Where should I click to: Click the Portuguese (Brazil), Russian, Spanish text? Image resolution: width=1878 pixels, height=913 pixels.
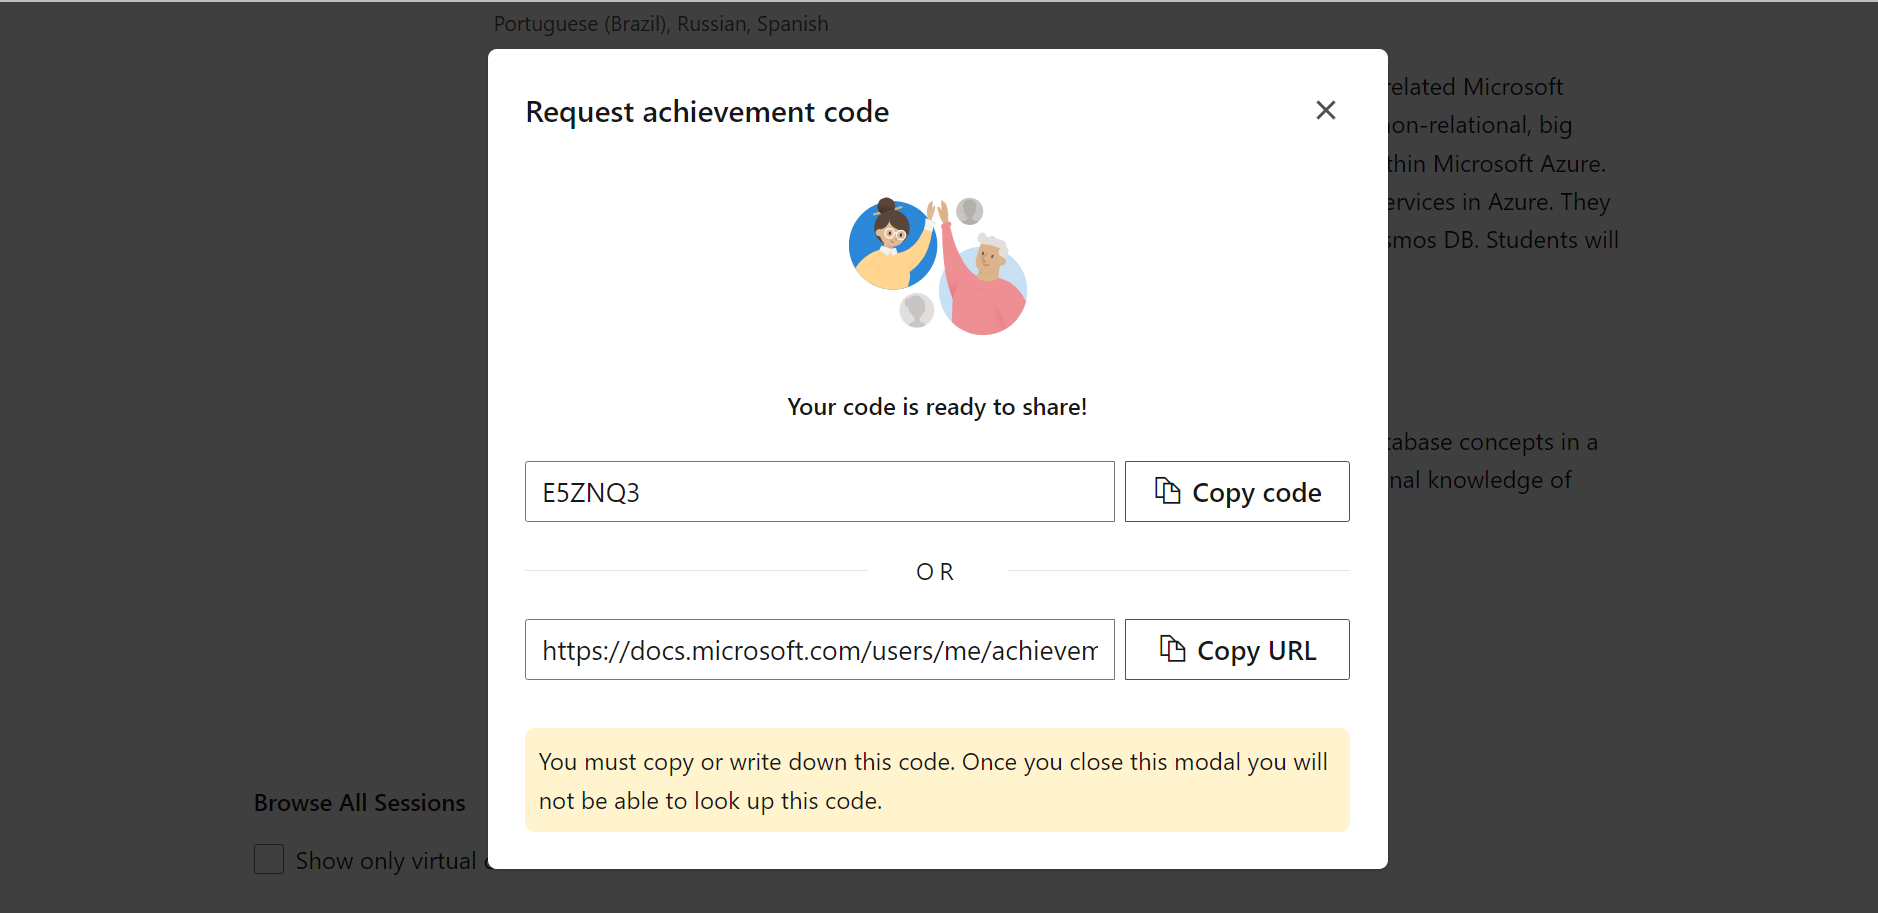[661, 24]
